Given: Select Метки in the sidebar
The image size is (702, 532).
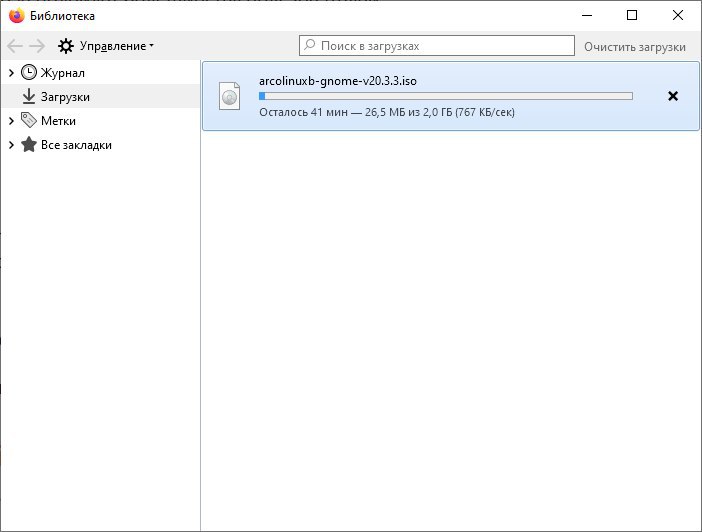Looking at the screenshot, I should point(58,120).
